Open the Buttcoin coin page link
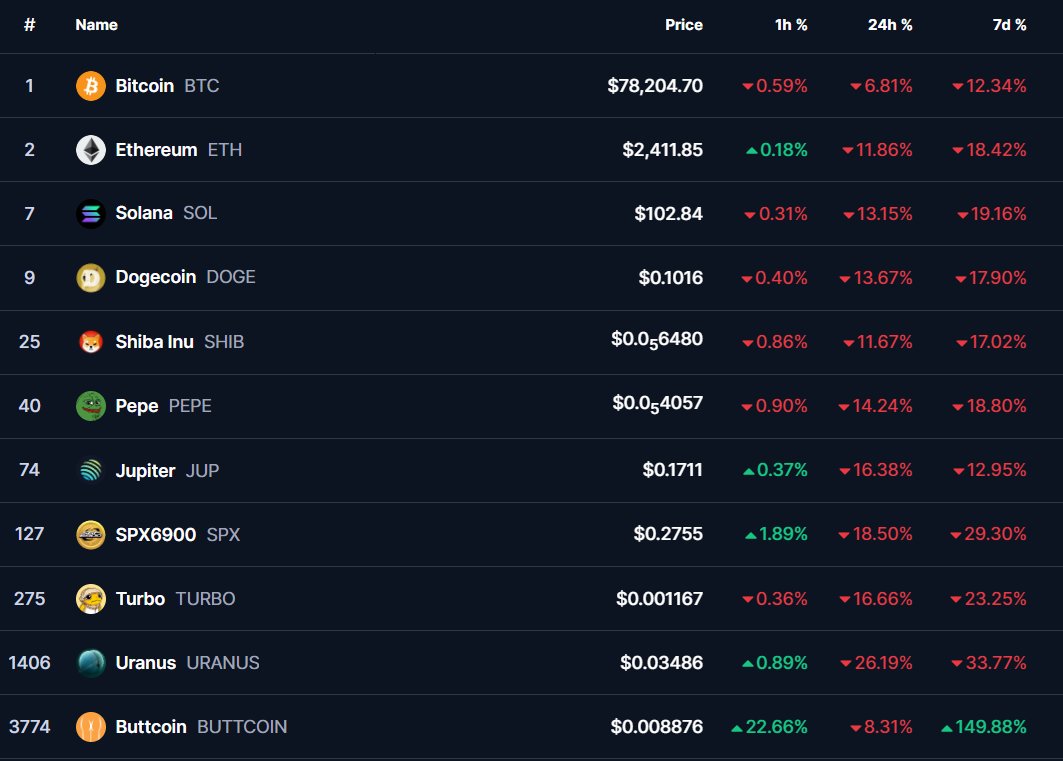This screenshot has width=1063, height=761. (x=151, y=727)
